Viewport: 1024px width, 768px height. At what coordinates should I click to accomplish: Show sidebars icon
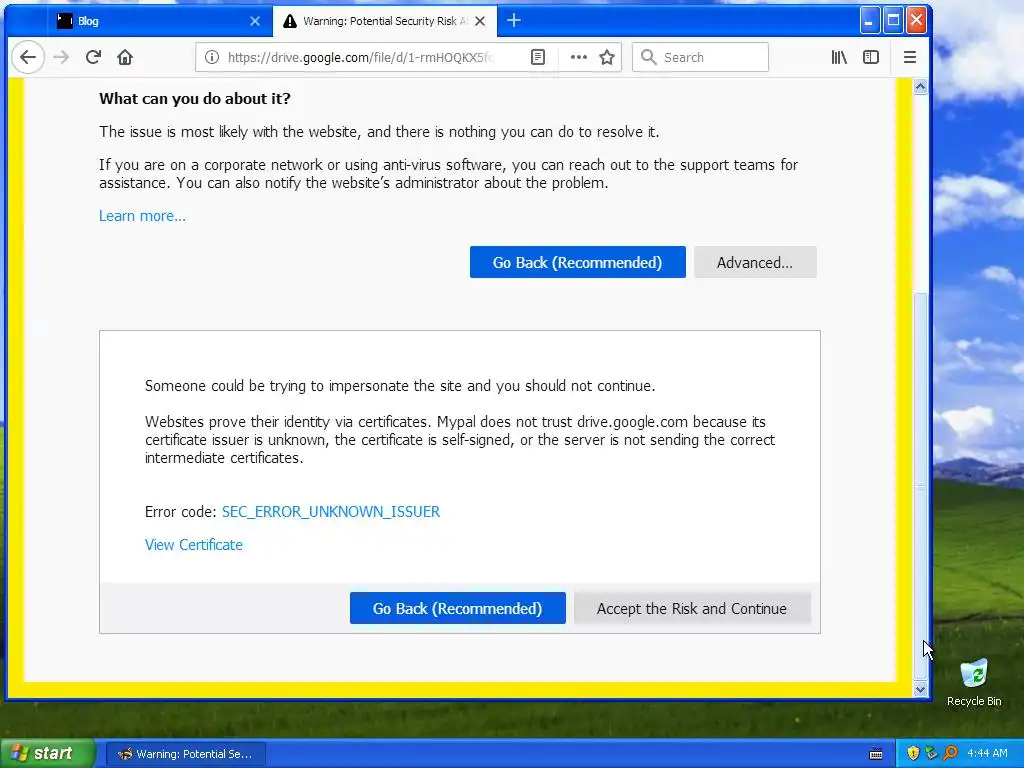tap(871, 57)
